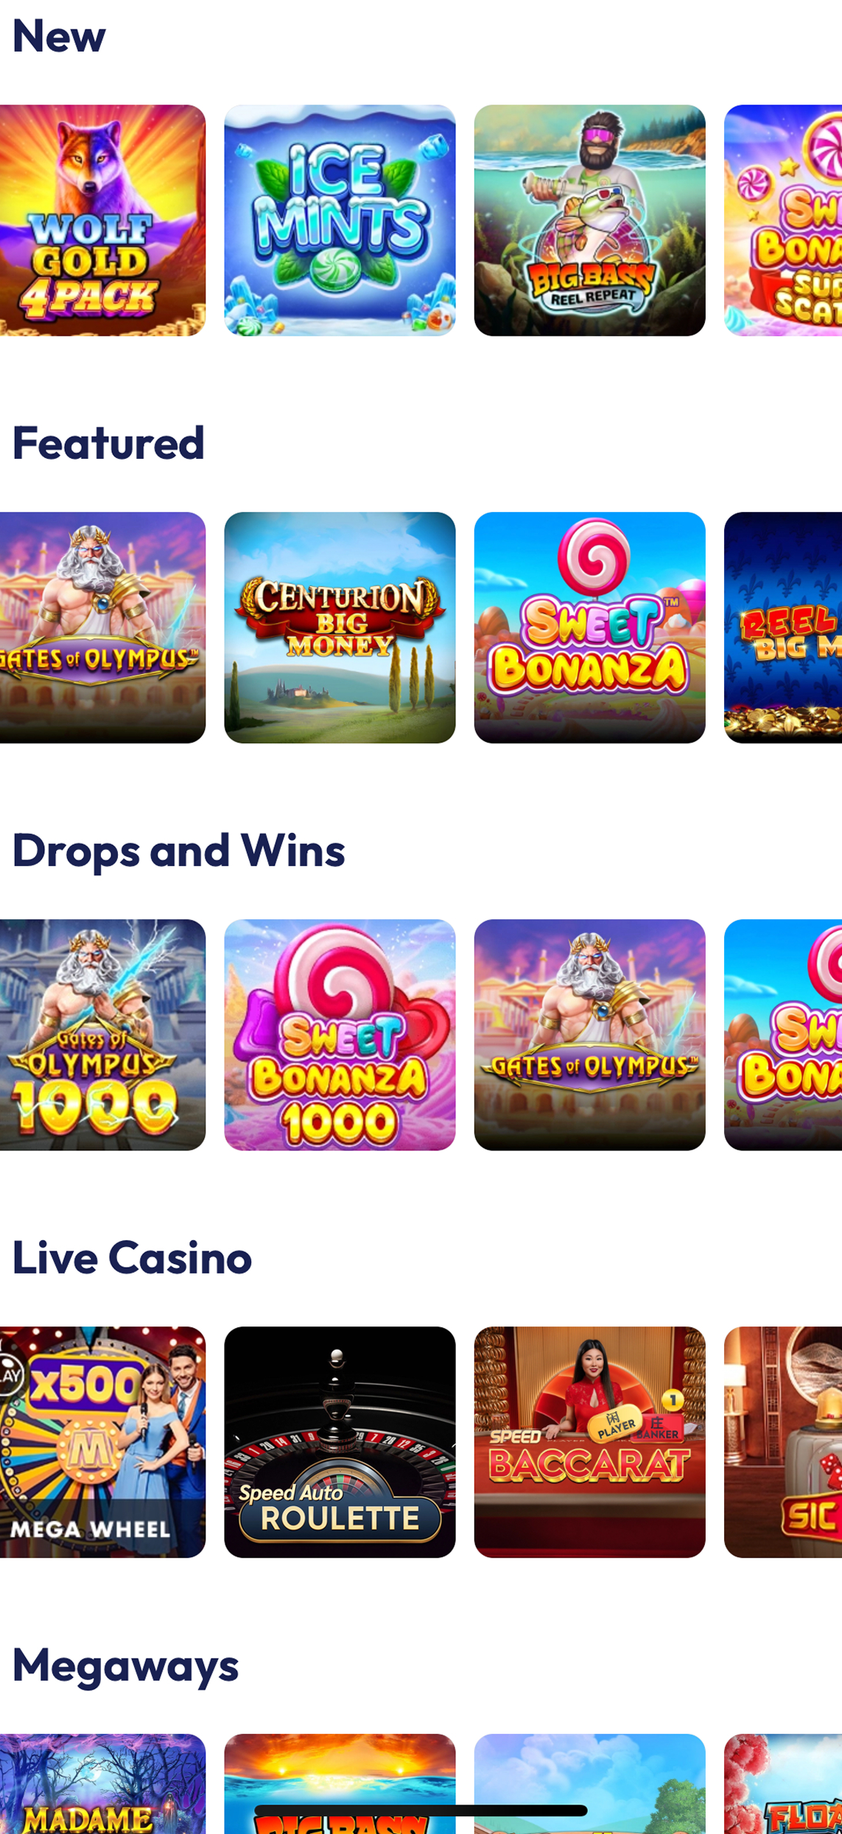
Task: Open Speed Auto Roulette table
Action: click(x=340, y=1442)
